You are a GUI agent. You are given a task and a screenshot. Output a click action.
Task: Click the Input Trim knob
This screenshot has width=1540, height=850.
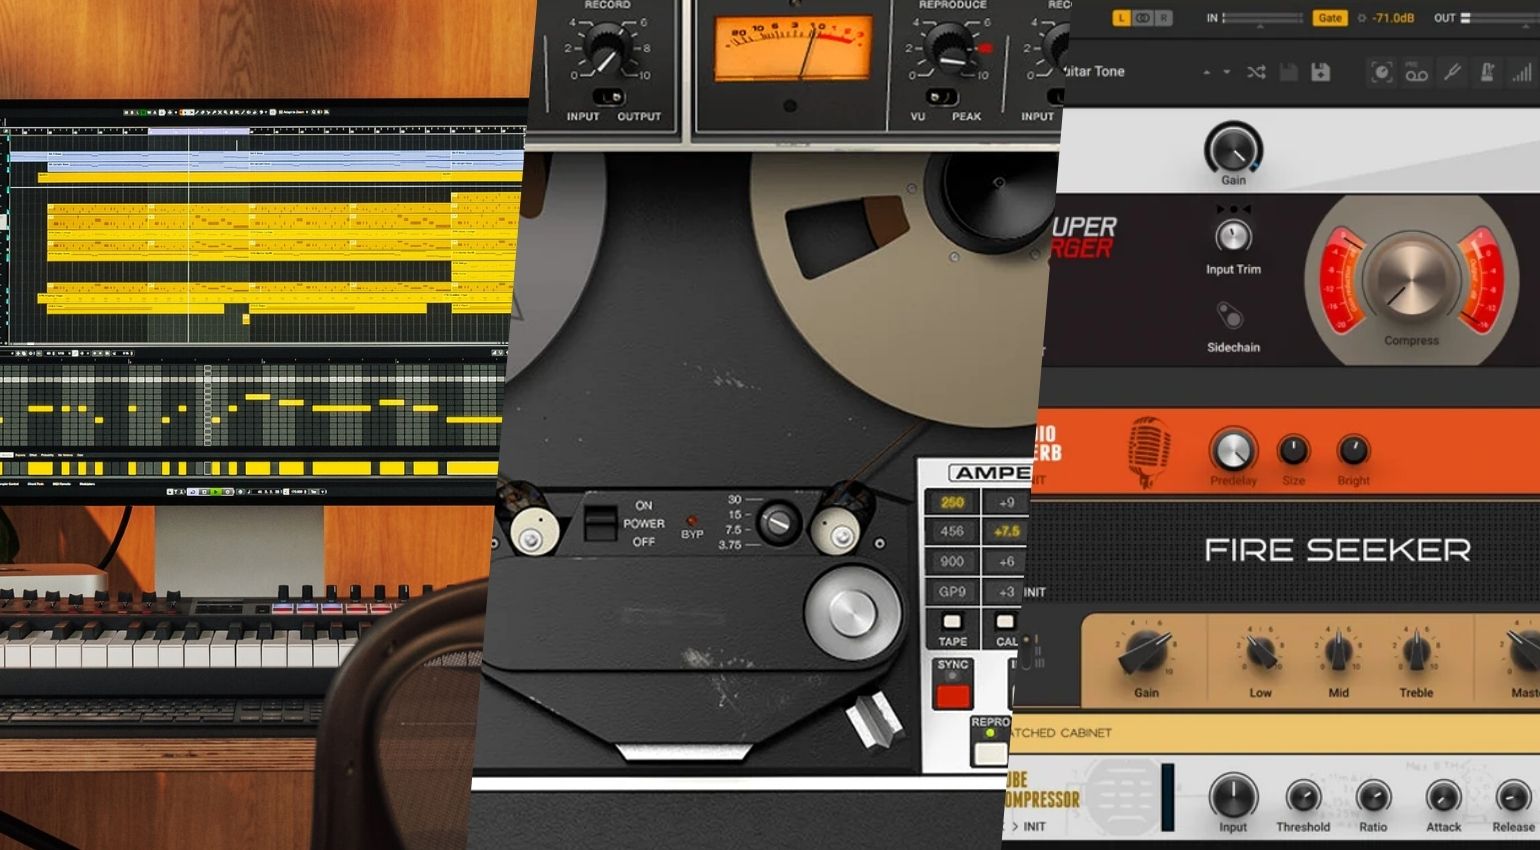(1233, 237)
